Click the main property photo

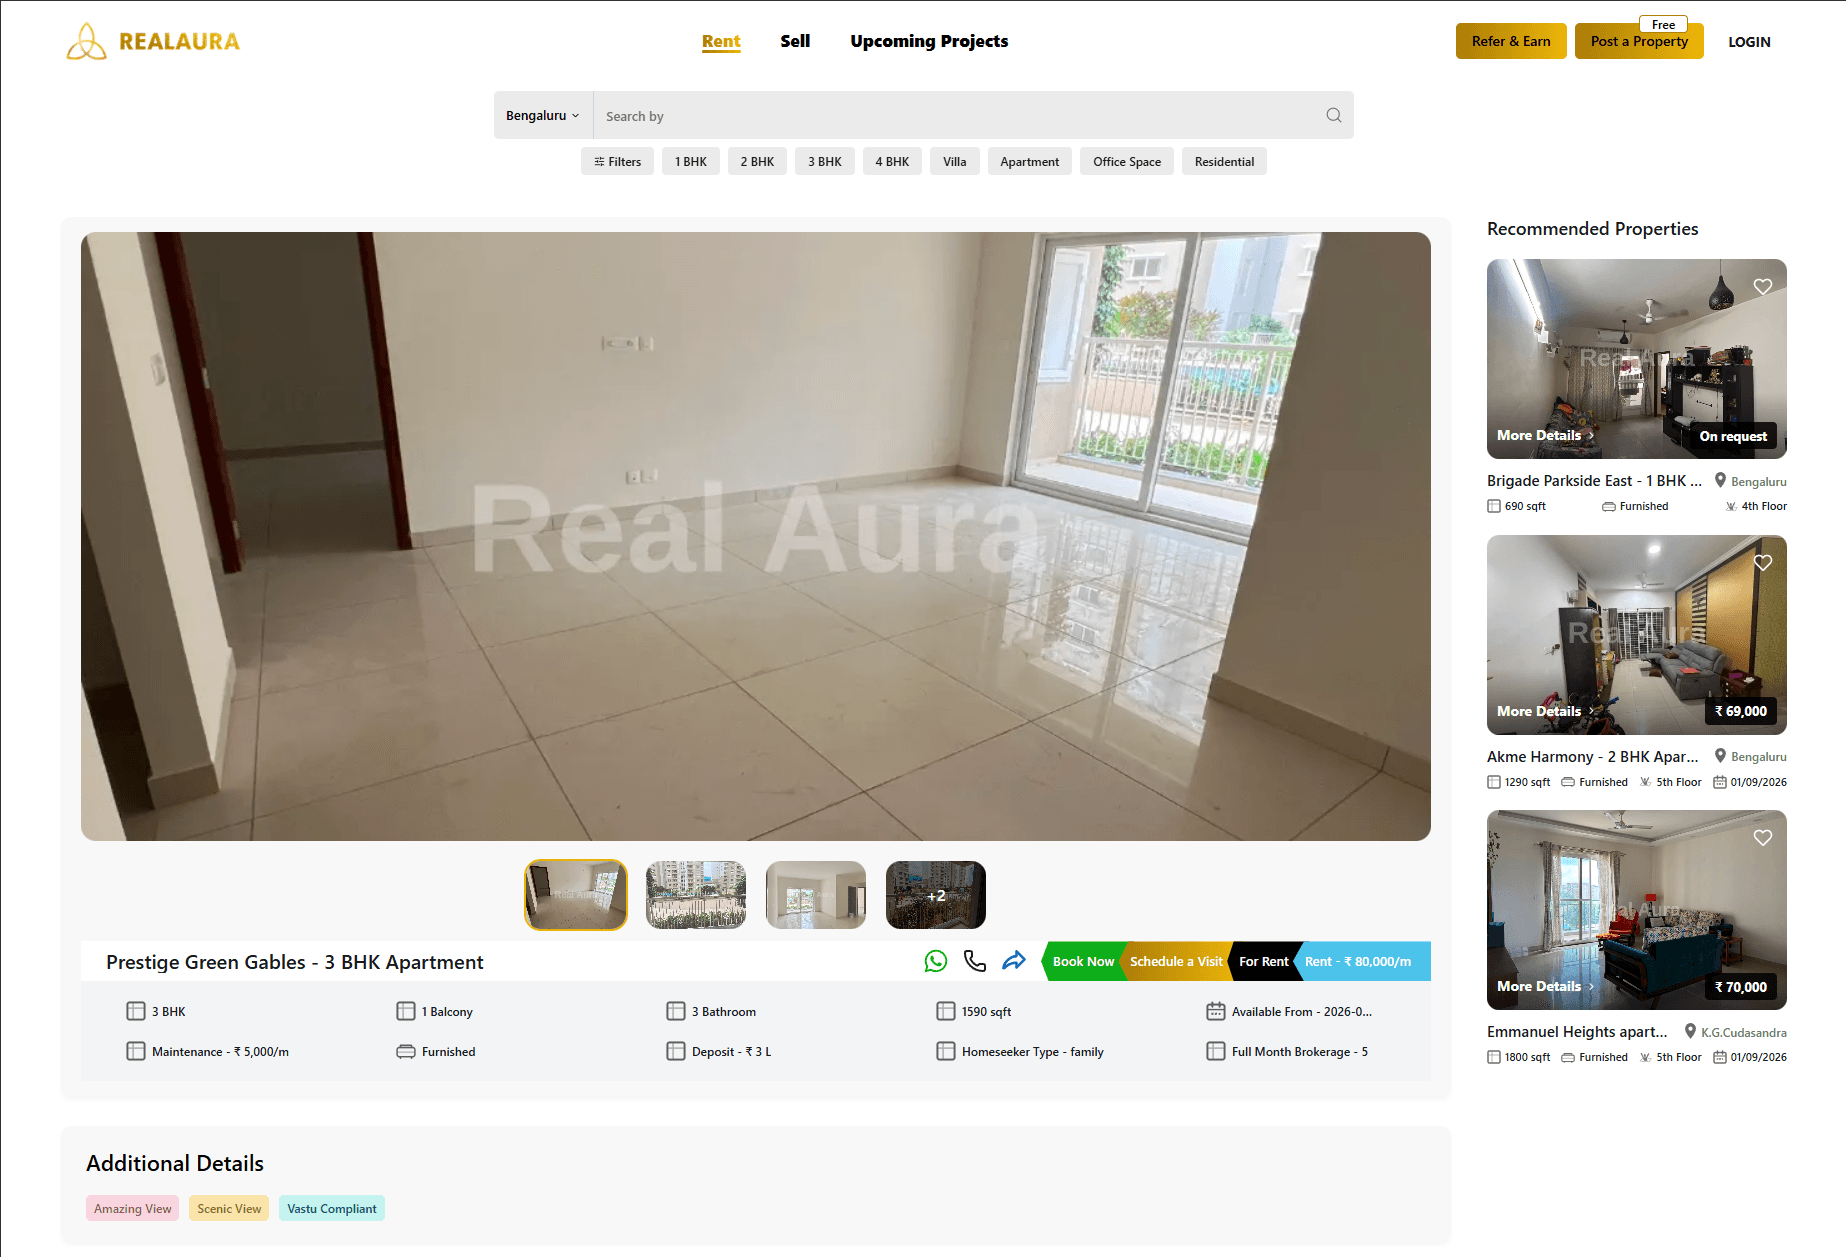point(756,536)
